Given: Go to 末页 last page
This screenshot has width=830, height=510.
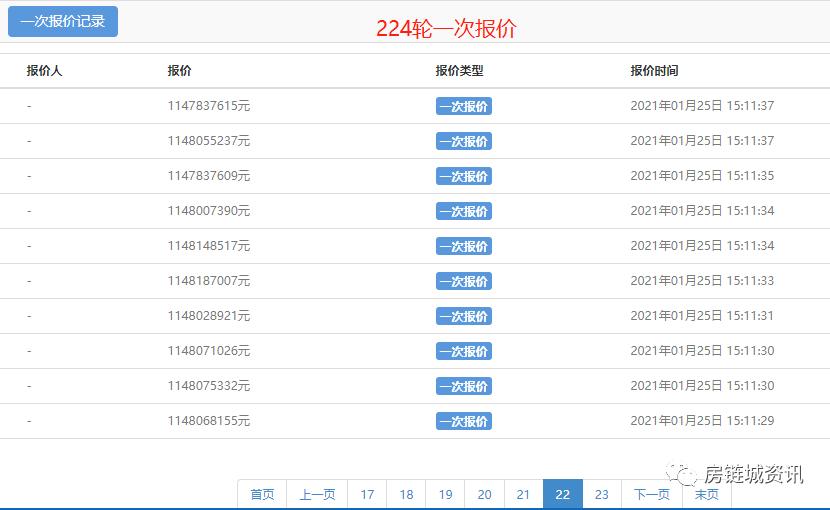Looking at the screenshot, I should click(x=707, y=495).
